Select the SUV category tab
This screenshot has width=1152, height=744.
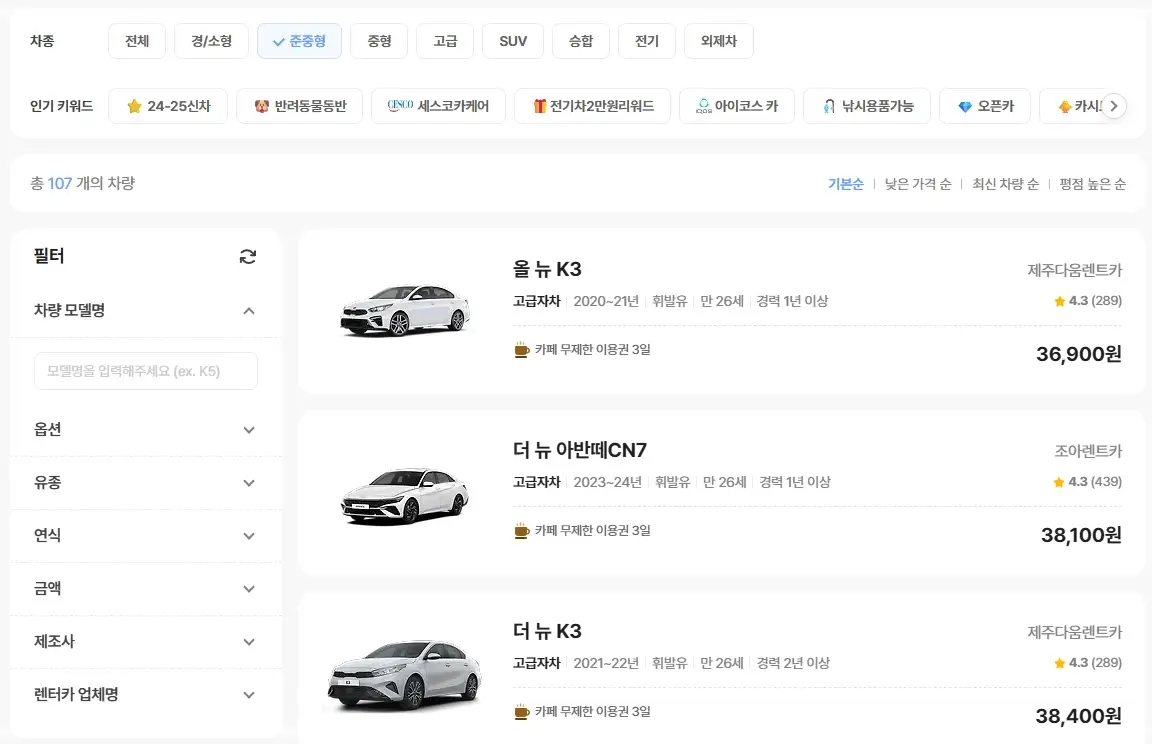tap(512, 40)
